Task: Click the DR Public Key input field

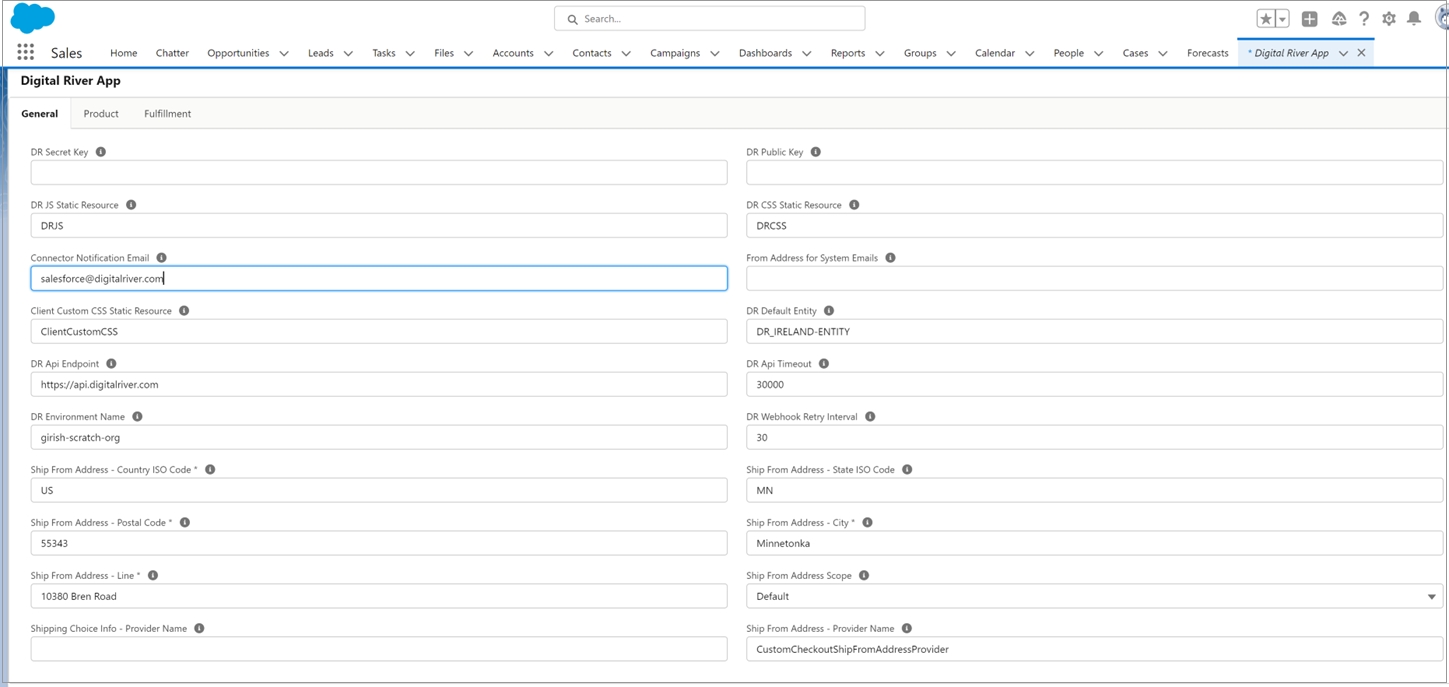Action: pos(1094,173)
